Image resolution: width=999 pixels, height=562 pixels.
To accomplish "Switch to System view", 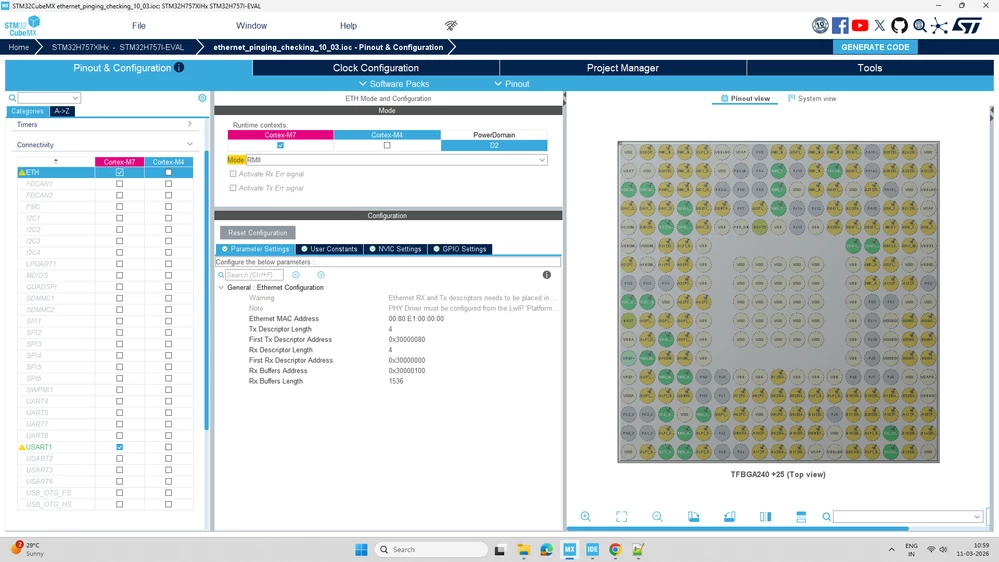I will pos(812,99).
